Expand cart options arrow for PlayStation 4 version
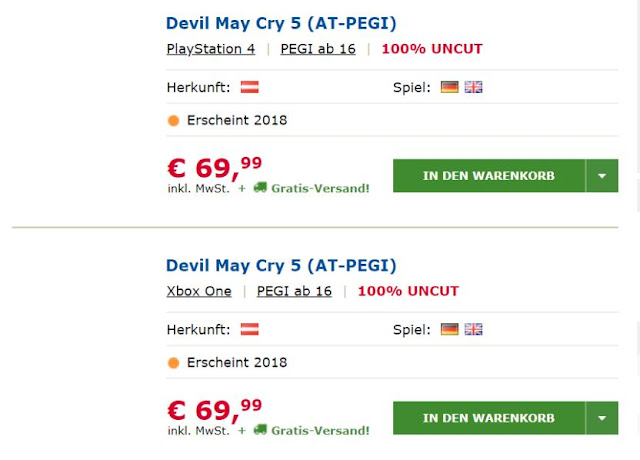The image size is (640, 460). 602,176
